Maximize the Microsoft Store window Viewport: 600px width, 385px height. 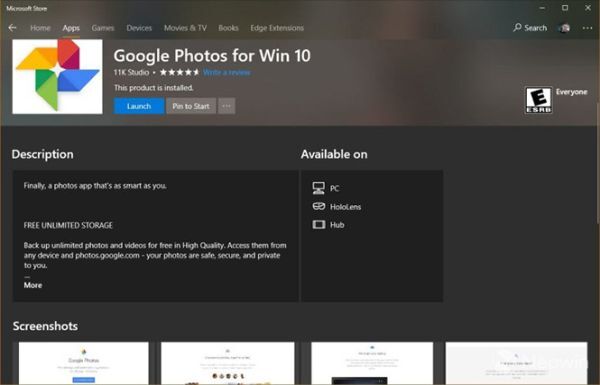565,8
